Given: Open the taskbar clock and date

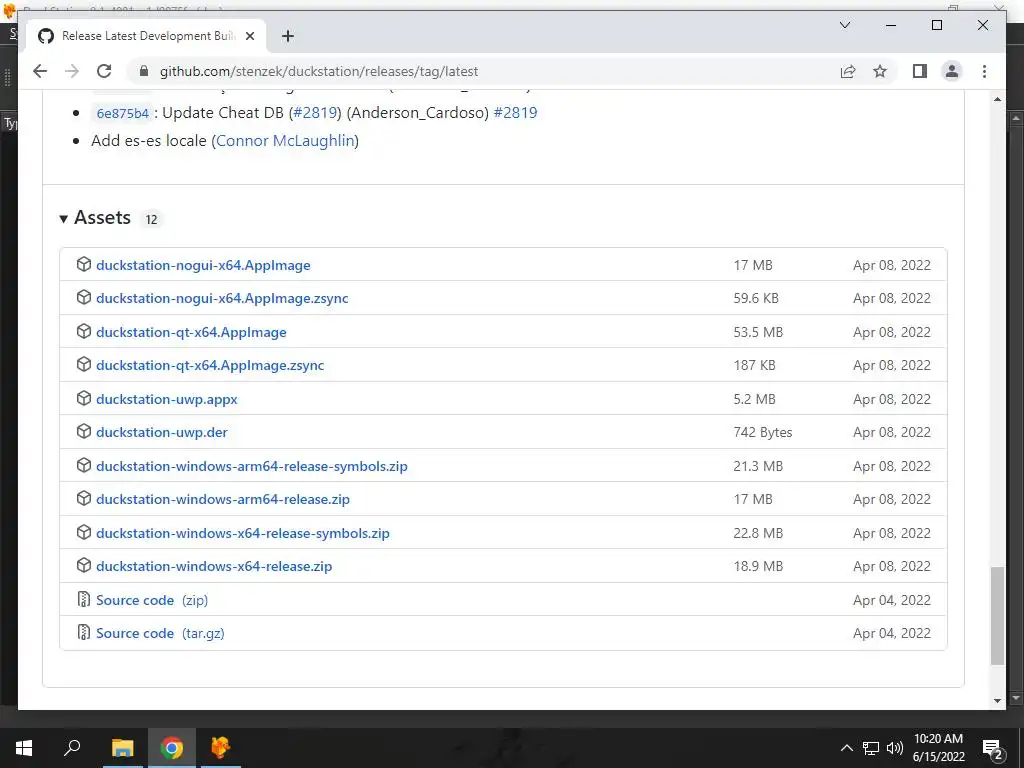Looking at the screenshot, I should tap(938, 748).
